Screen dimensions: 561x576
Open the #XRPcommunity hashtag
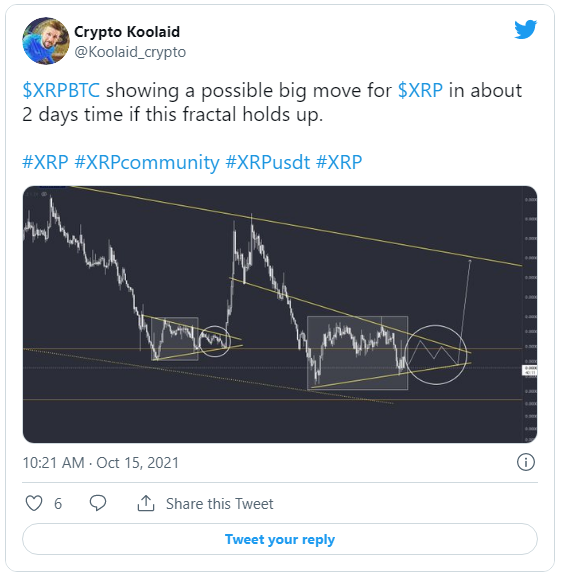coord(147,162)
